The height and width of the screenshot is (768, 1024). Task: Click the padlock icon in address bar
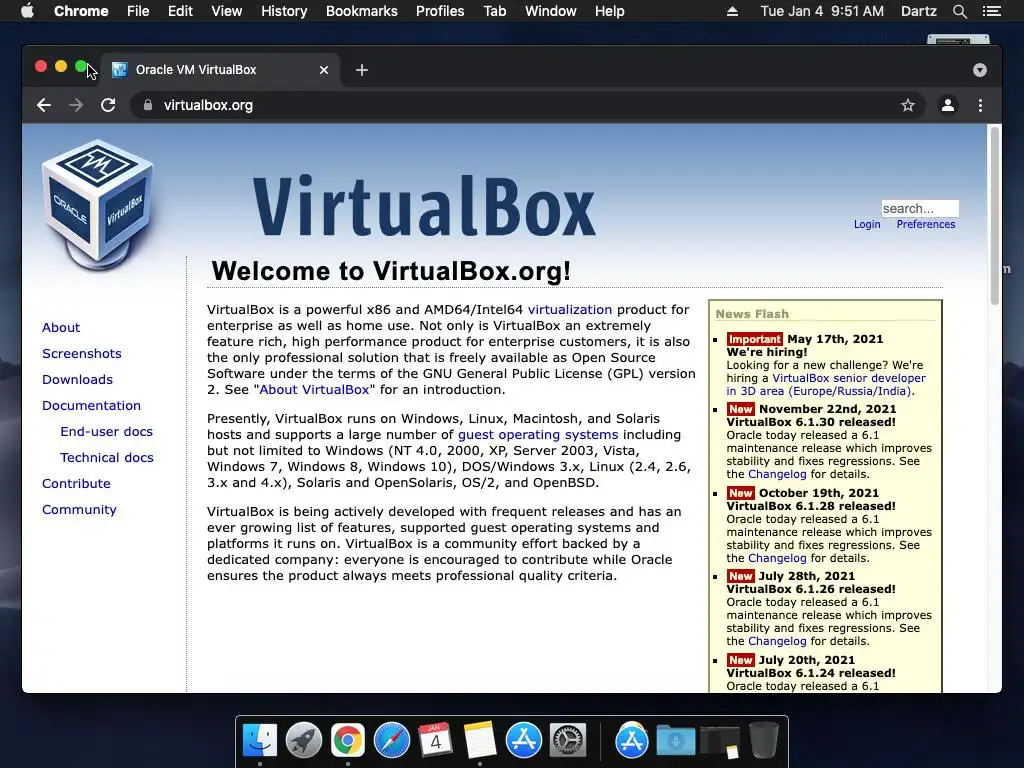pos(148,105)
